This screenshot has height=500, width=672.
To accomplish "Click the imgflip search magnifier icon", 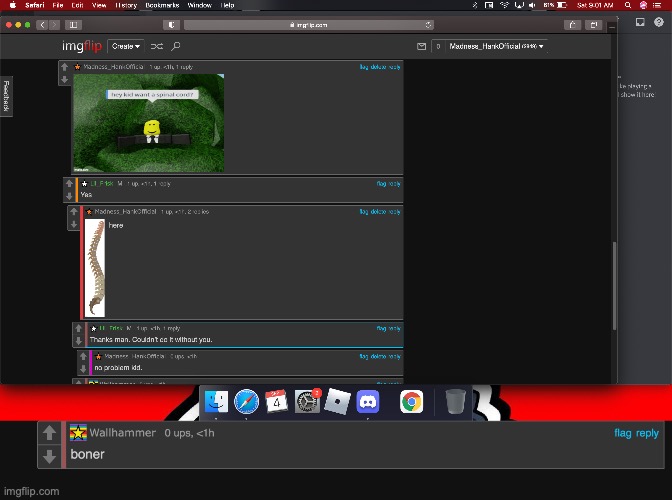I will (176, 46).
